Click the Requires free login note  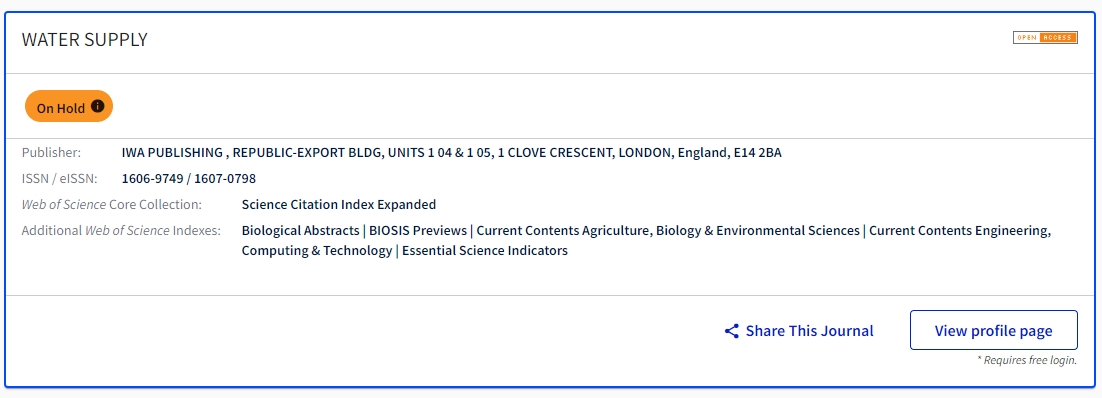1027,360
